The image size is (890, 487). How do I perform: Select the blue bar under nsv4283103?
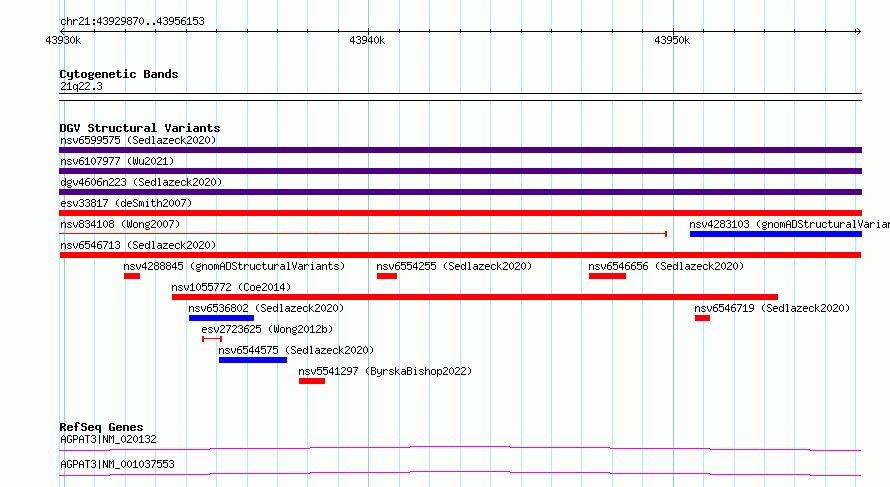tap(776, 234)
